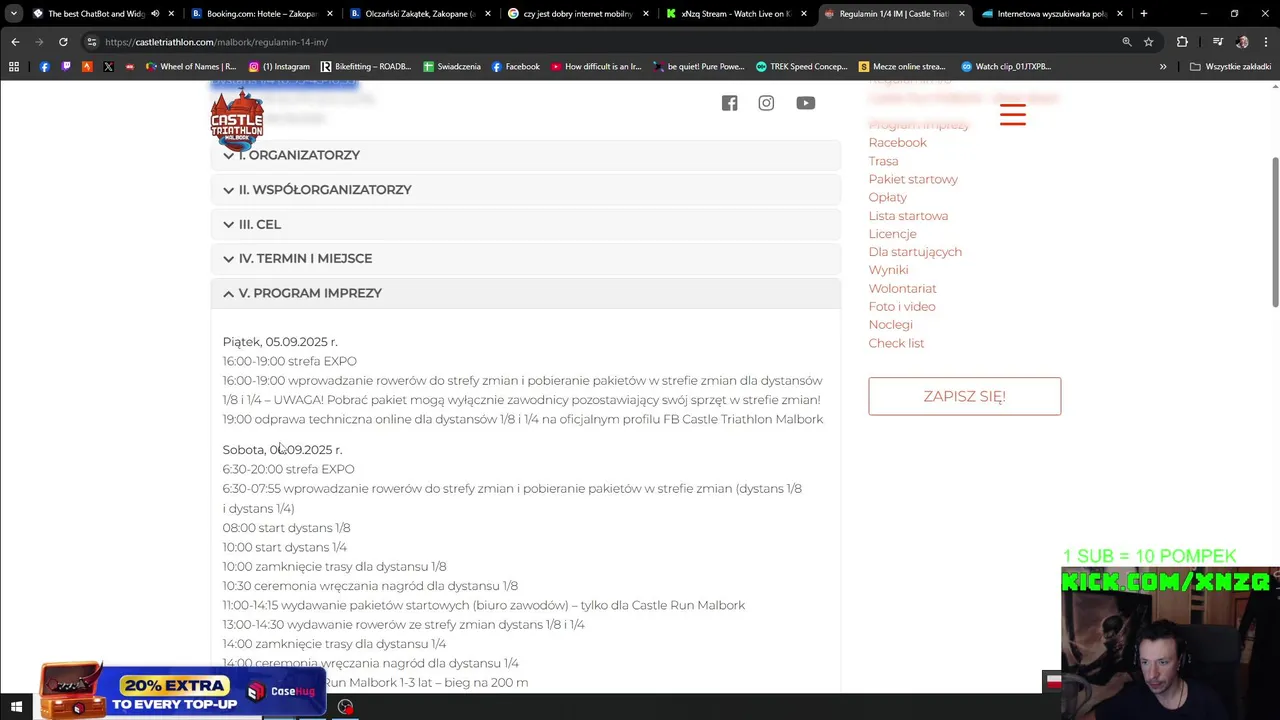This screenshot has width=1280, height=720.
Task: Expand the II. WSPÓŁORGANIZATORZY section
Action: coord(525,190)
